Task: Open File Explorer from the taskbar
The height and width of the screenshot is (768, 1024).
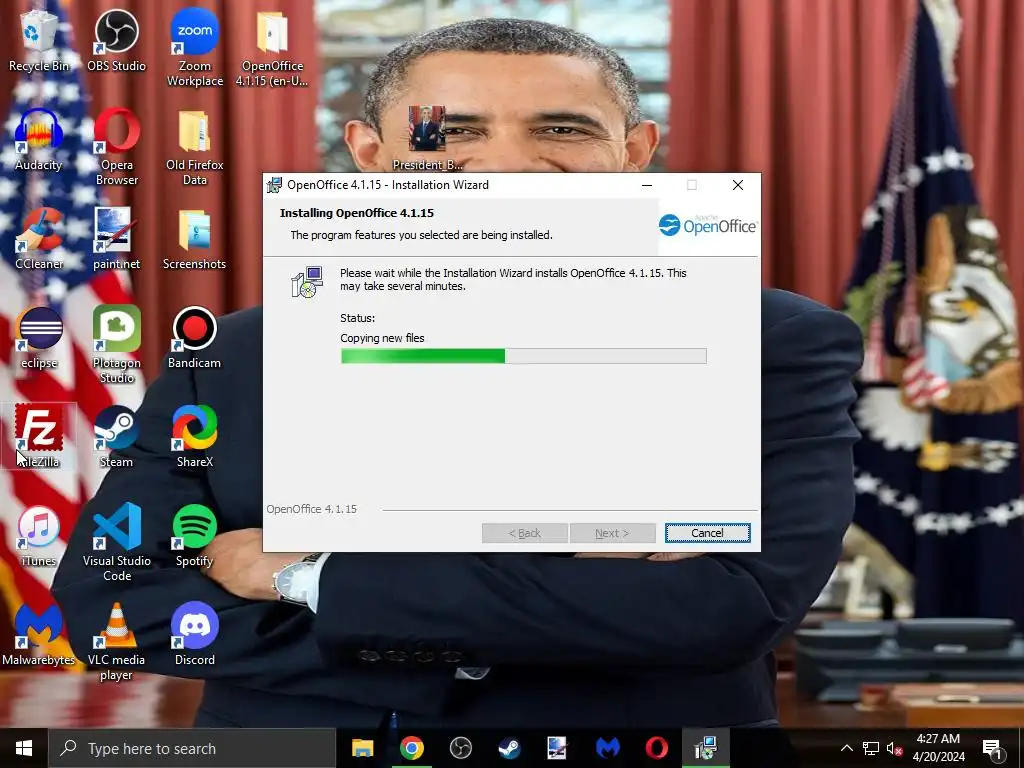Action: pyautogui.click(x=362, y=748)
